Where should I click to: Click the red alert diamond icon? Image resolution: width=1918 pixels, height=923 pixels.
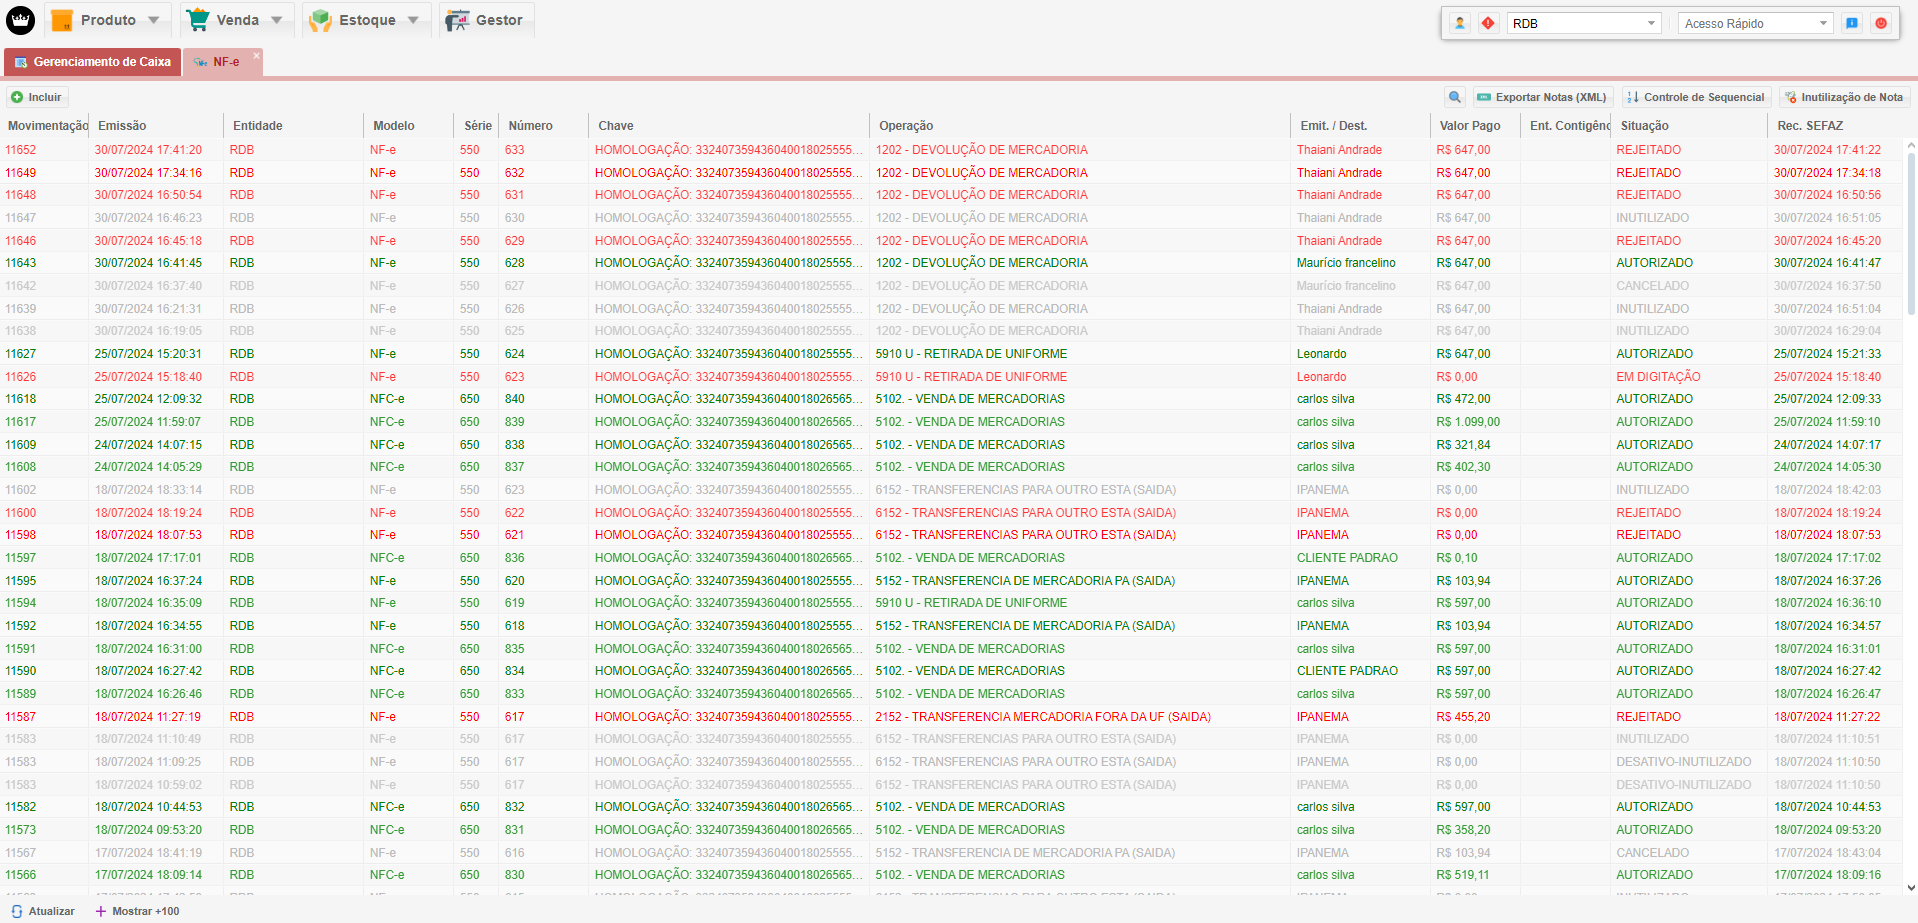point(1488,23)
